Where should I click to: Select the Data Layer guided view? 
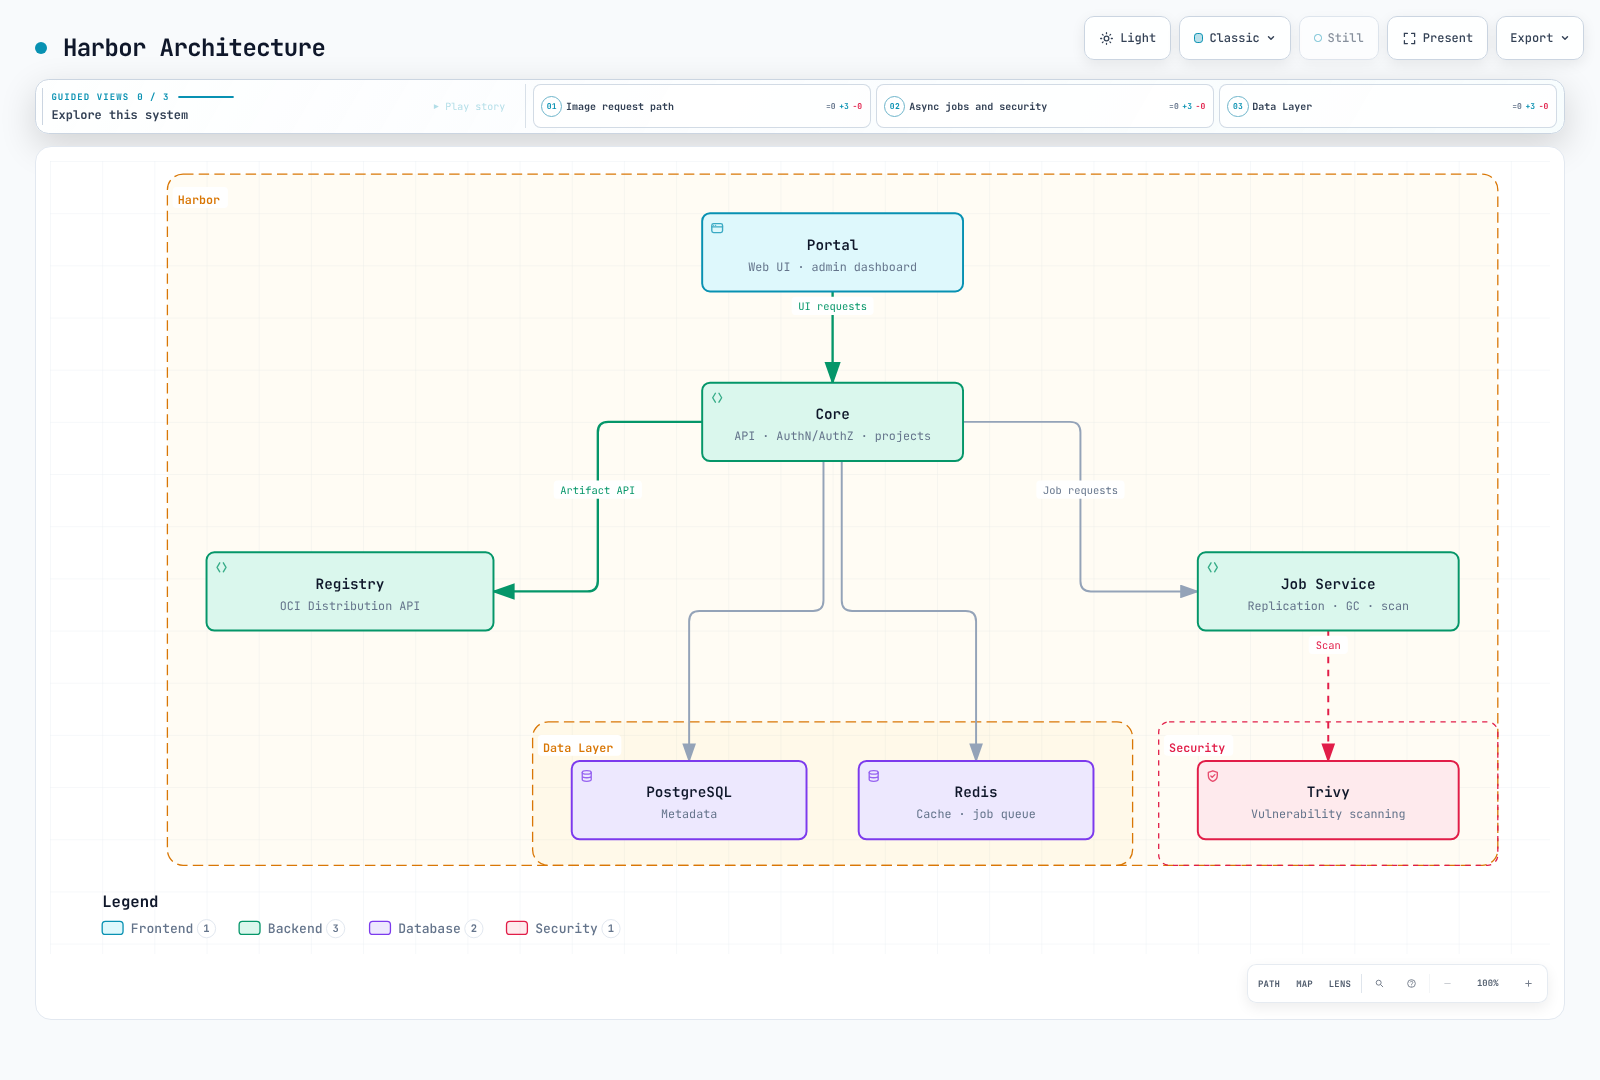click(1388, 106)
